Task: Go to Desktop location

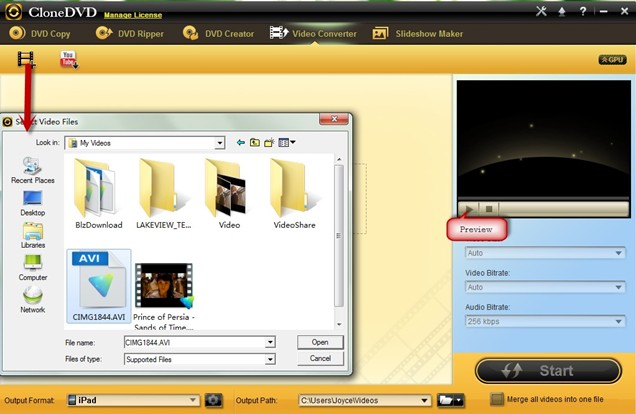Action: coord(32,203)
